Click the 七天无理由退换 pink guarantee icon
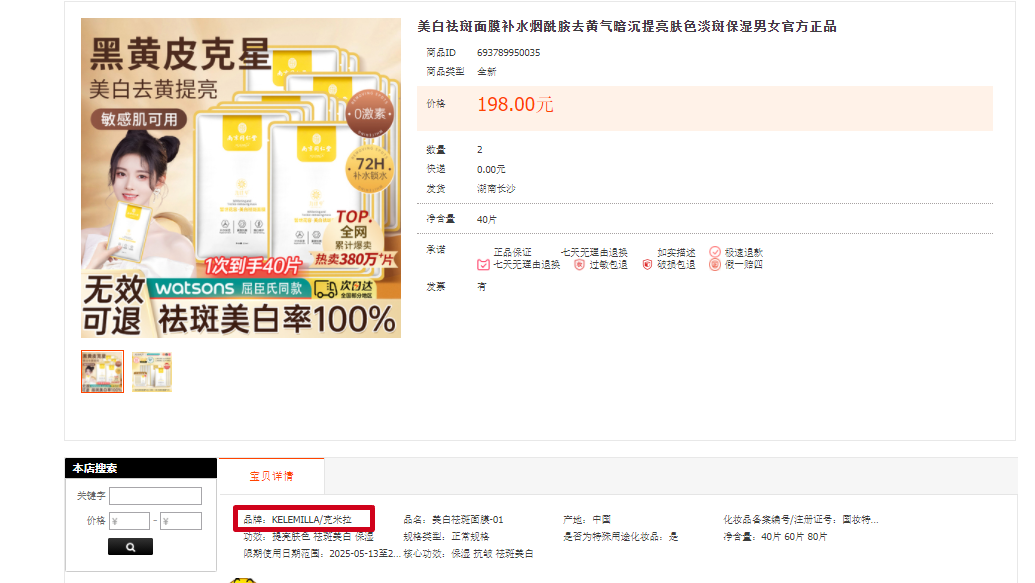 [484, 265]
